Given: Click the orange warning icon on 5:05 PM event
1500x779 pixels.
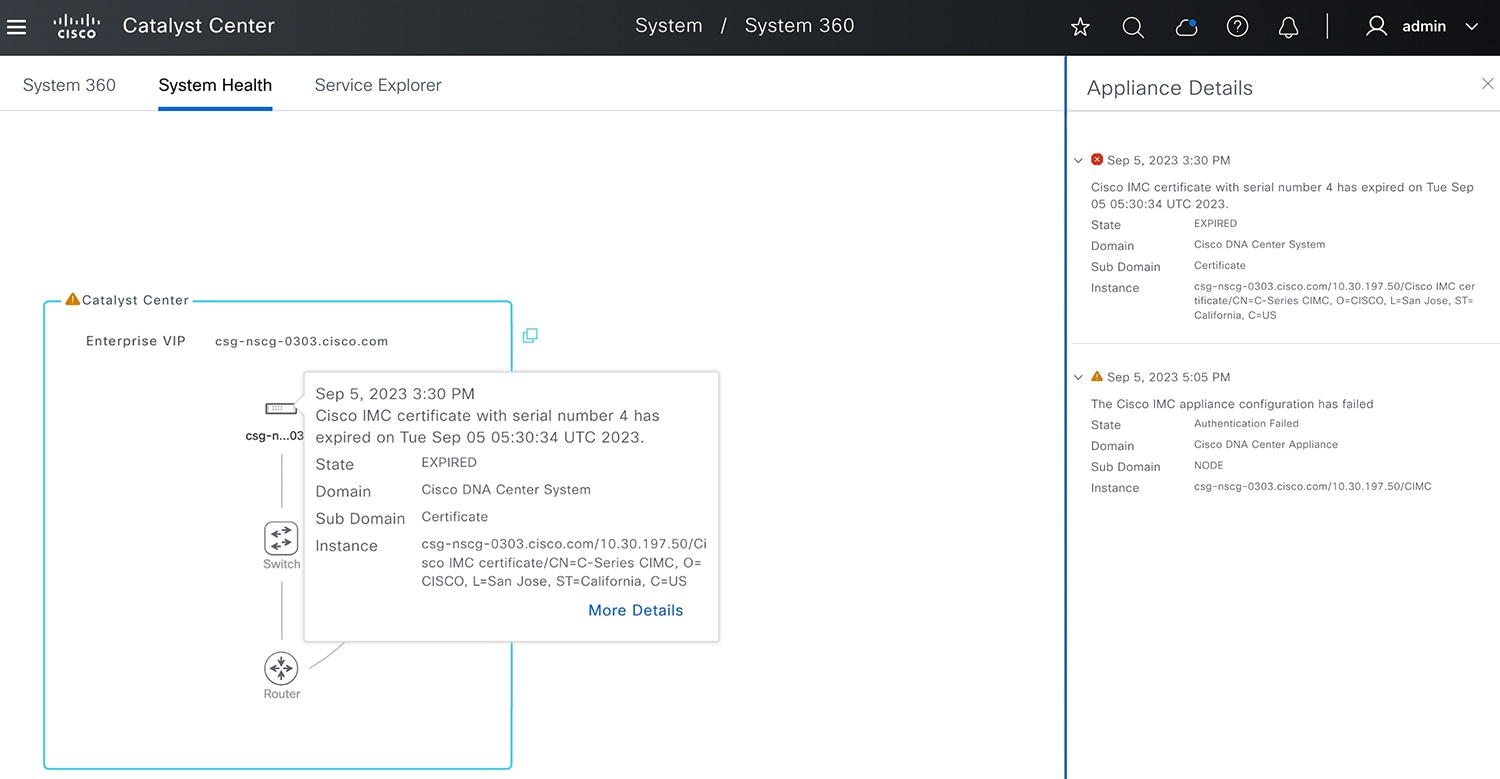Looking at the screenshot, I should (1097, 376).
